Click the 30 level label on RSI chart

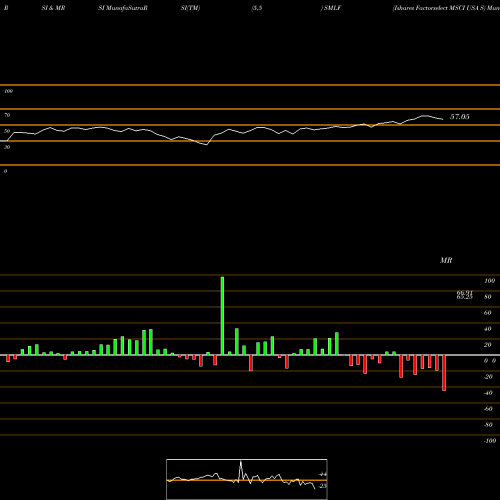[x=7, y=147]
